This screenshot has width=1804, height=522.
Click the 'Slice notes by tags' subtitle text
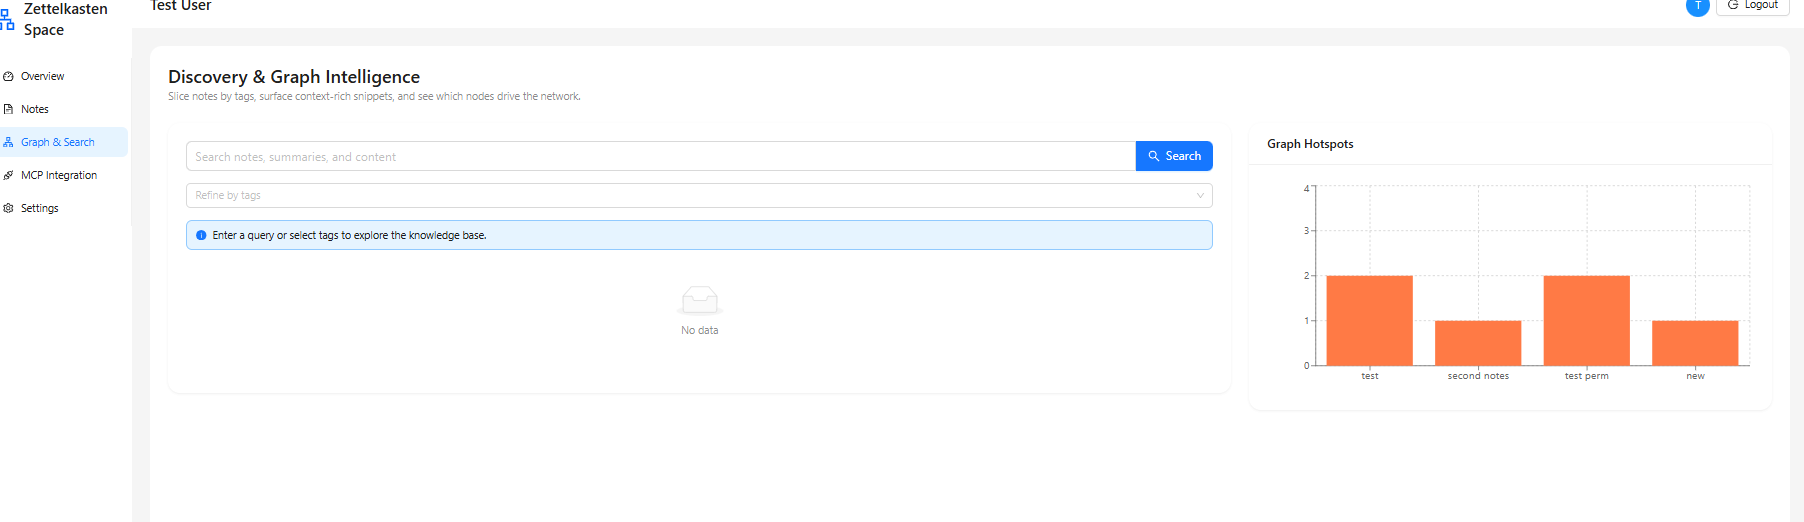tap(374, 97)
